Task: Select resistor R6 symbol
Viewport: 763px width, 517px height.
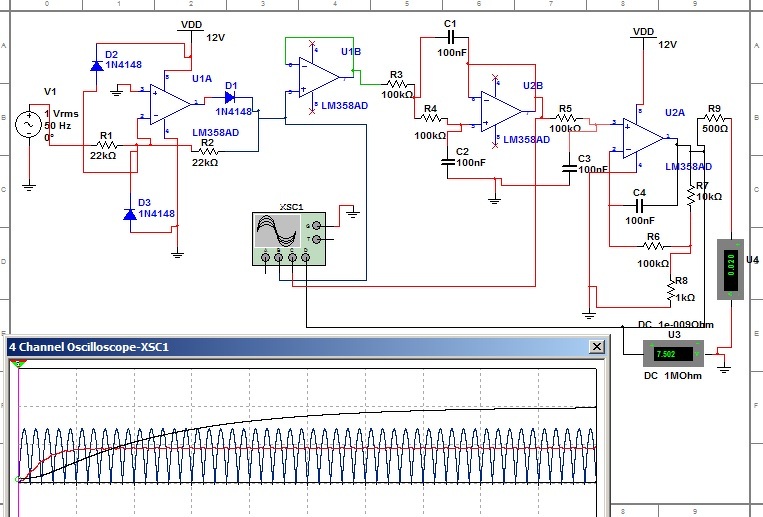Action: (x=654, y=246)
